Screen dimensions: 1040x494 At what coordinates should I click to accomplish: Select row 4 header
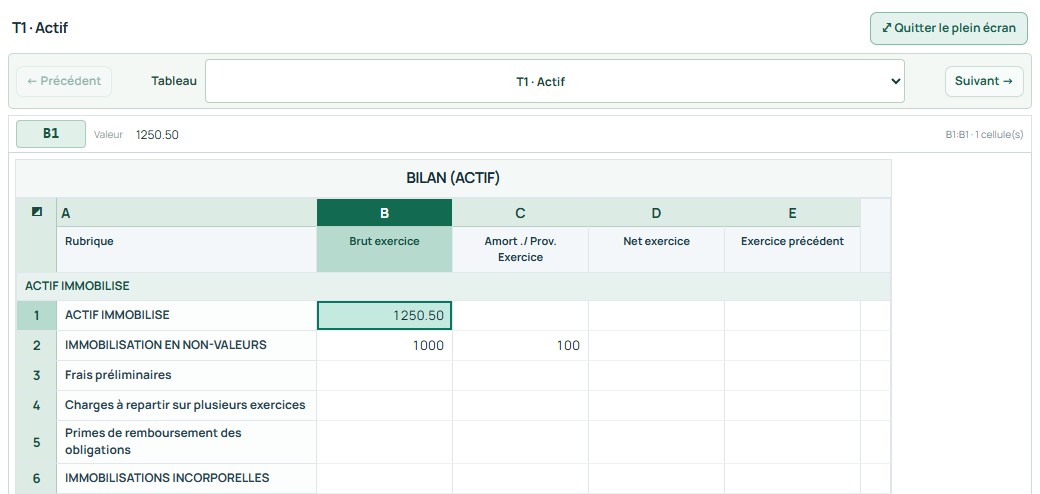pyautogui.click(x=36, y=405)
